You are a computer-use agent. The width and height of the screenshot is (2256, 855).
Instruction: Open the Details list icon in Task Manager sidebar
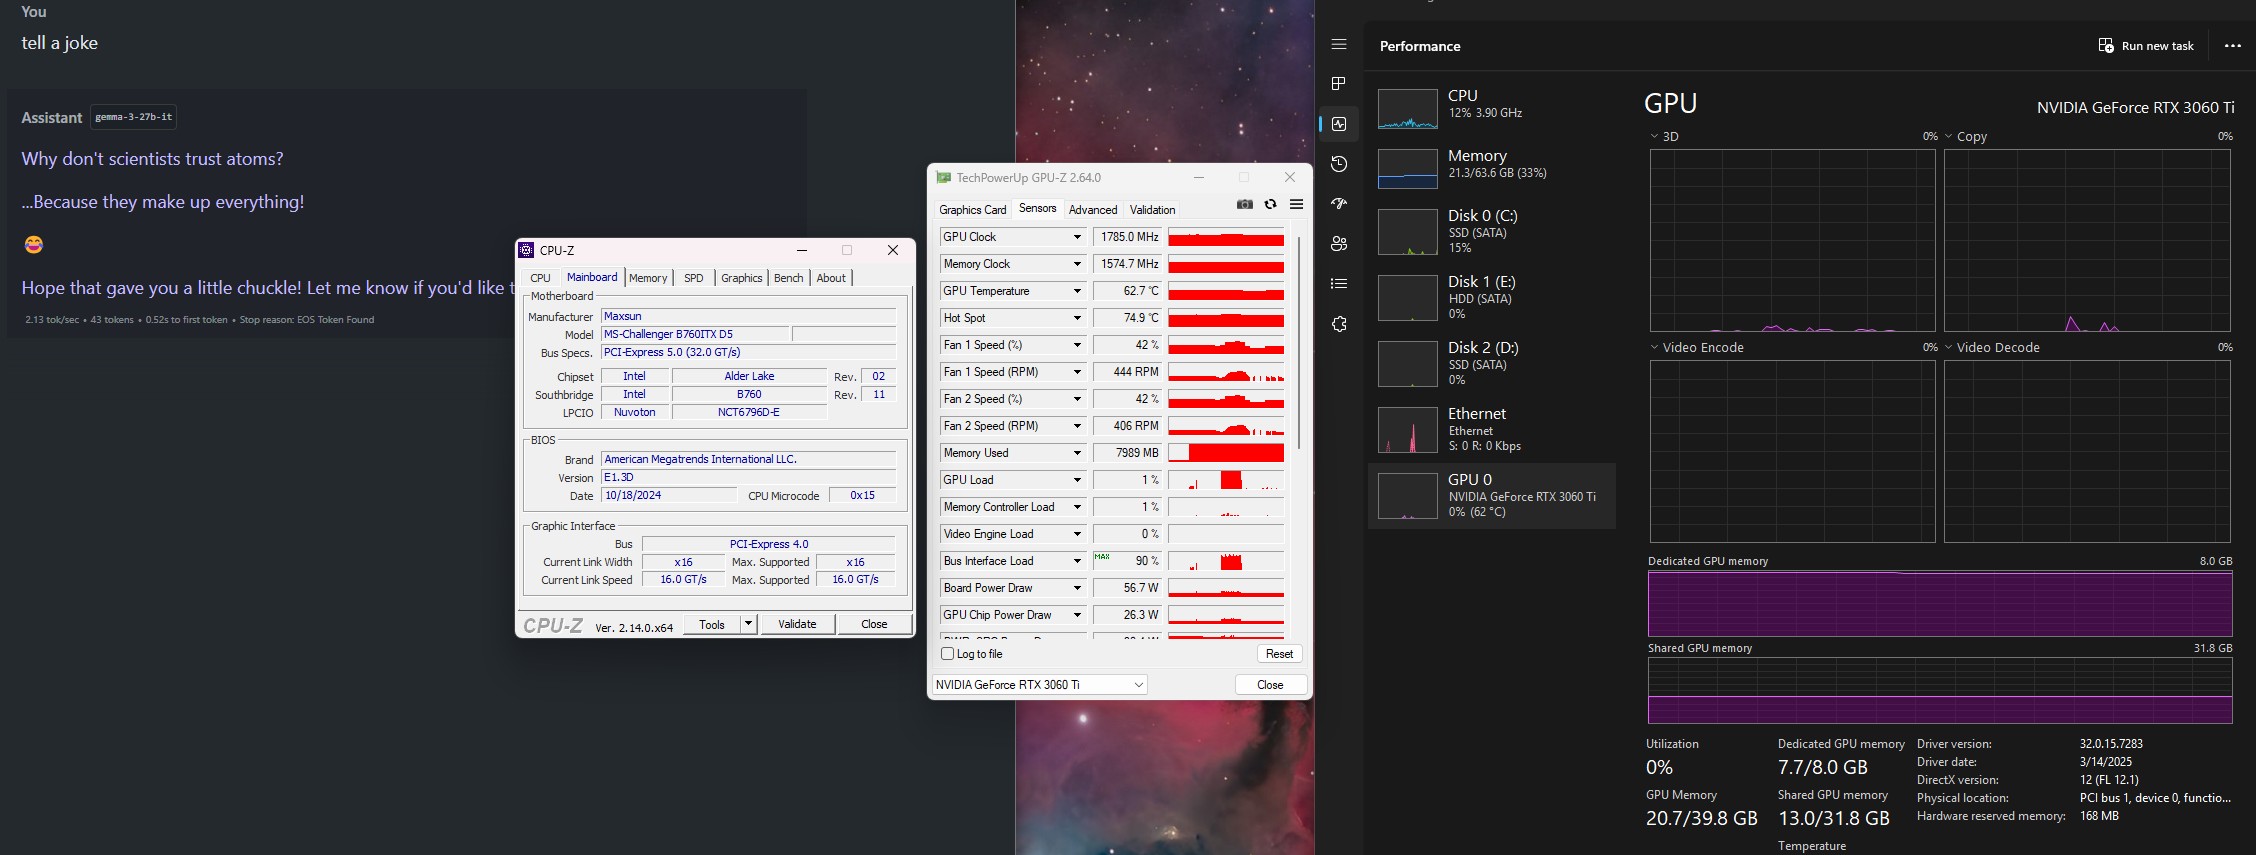(1339, 284)
